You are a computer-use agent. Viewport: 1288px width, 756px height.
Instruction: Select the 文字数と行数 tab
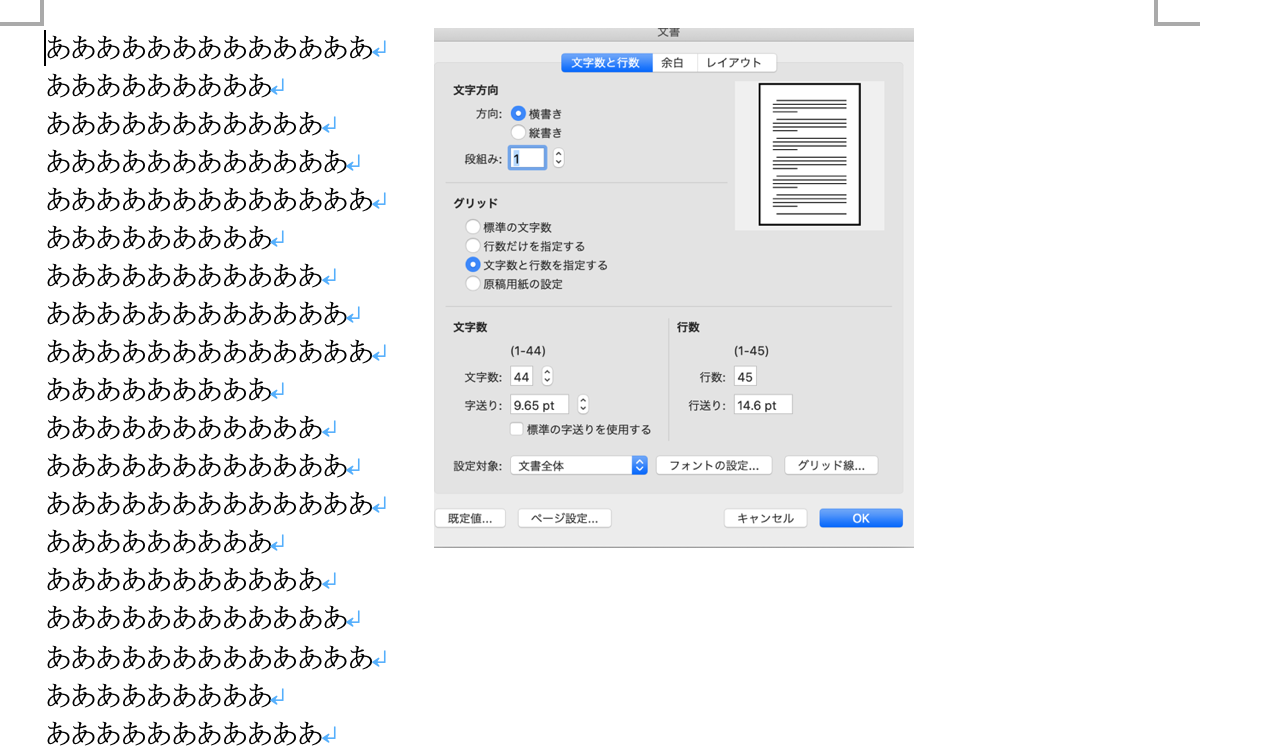[x=606, y=63]
